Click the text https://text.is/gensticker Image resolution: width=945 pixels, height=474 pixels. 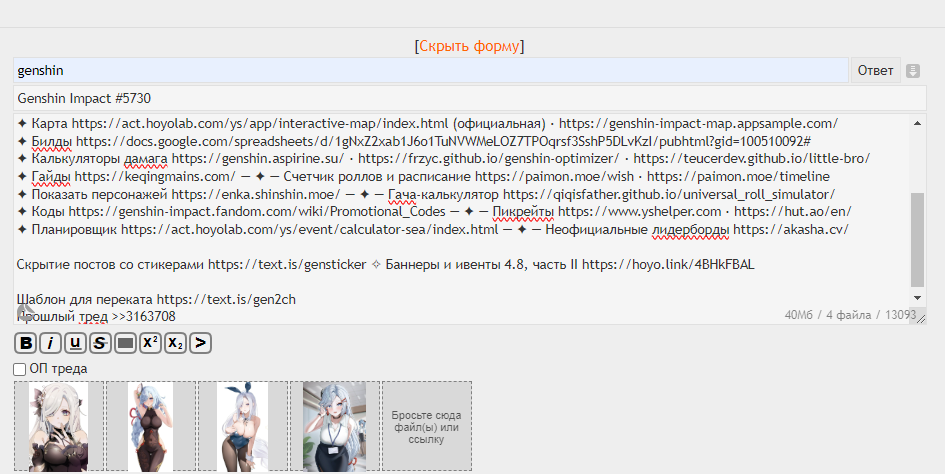(x=287, y=264)
